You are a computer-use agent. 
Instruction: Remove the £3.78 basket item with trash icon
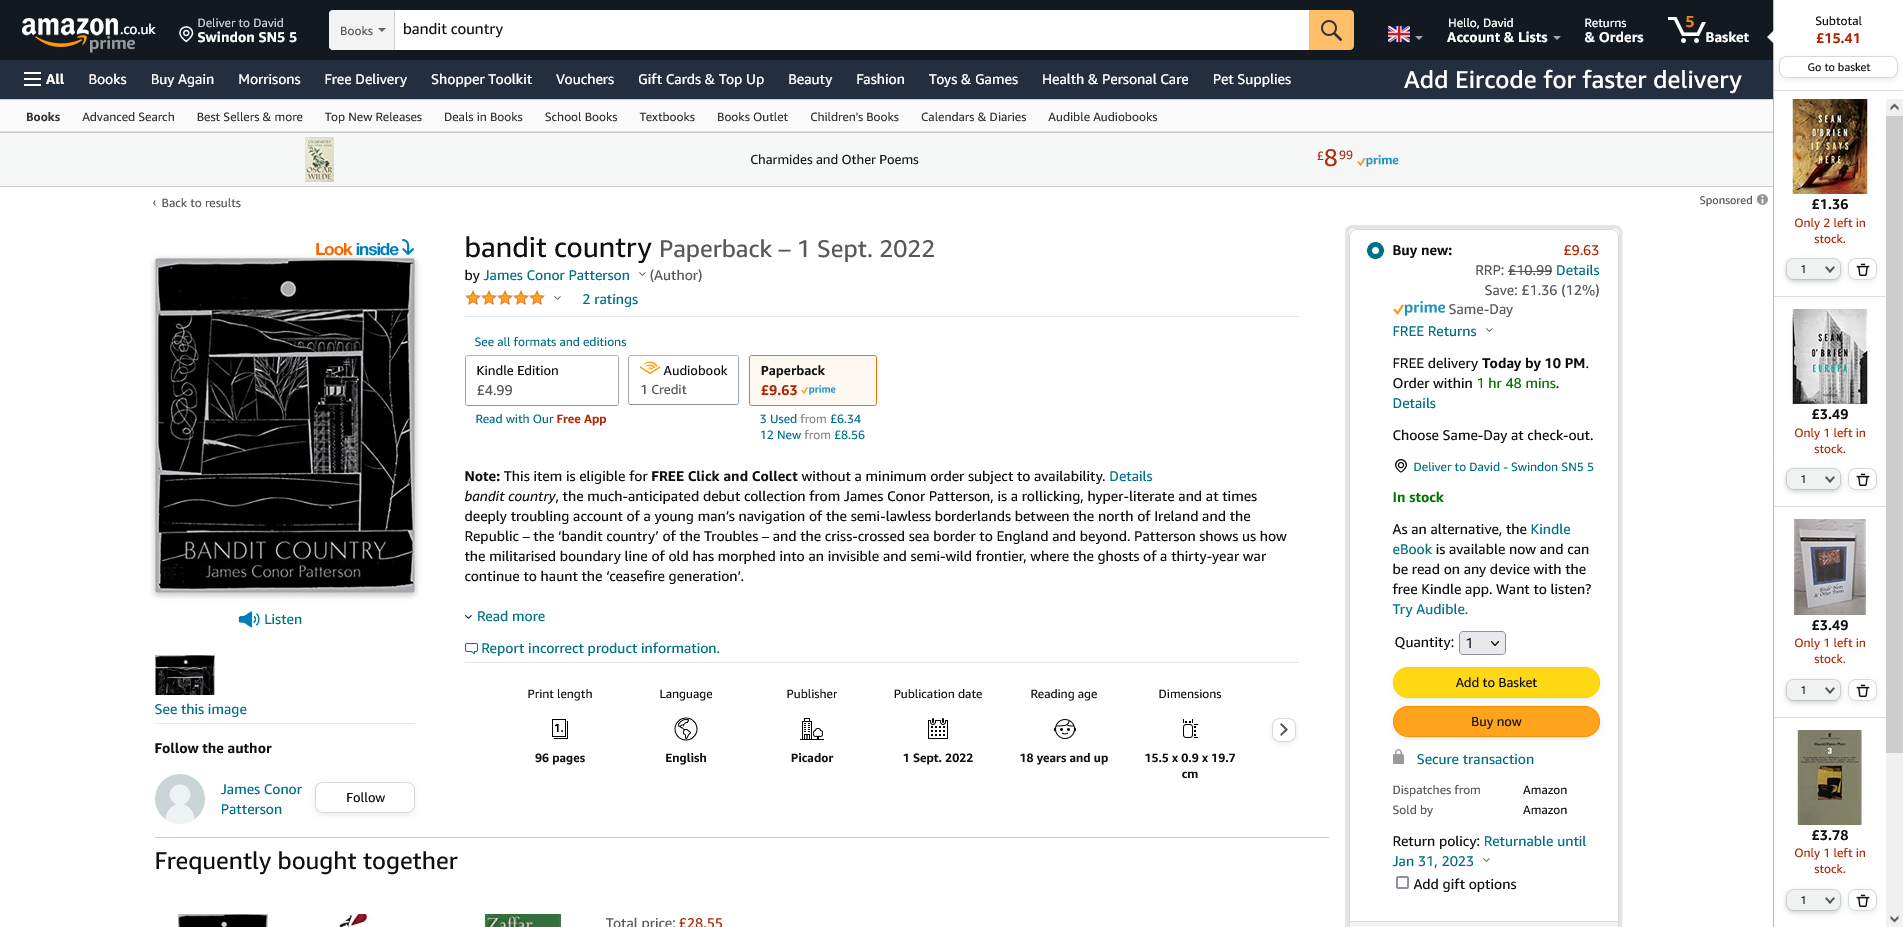click(x=1862, y=900)
